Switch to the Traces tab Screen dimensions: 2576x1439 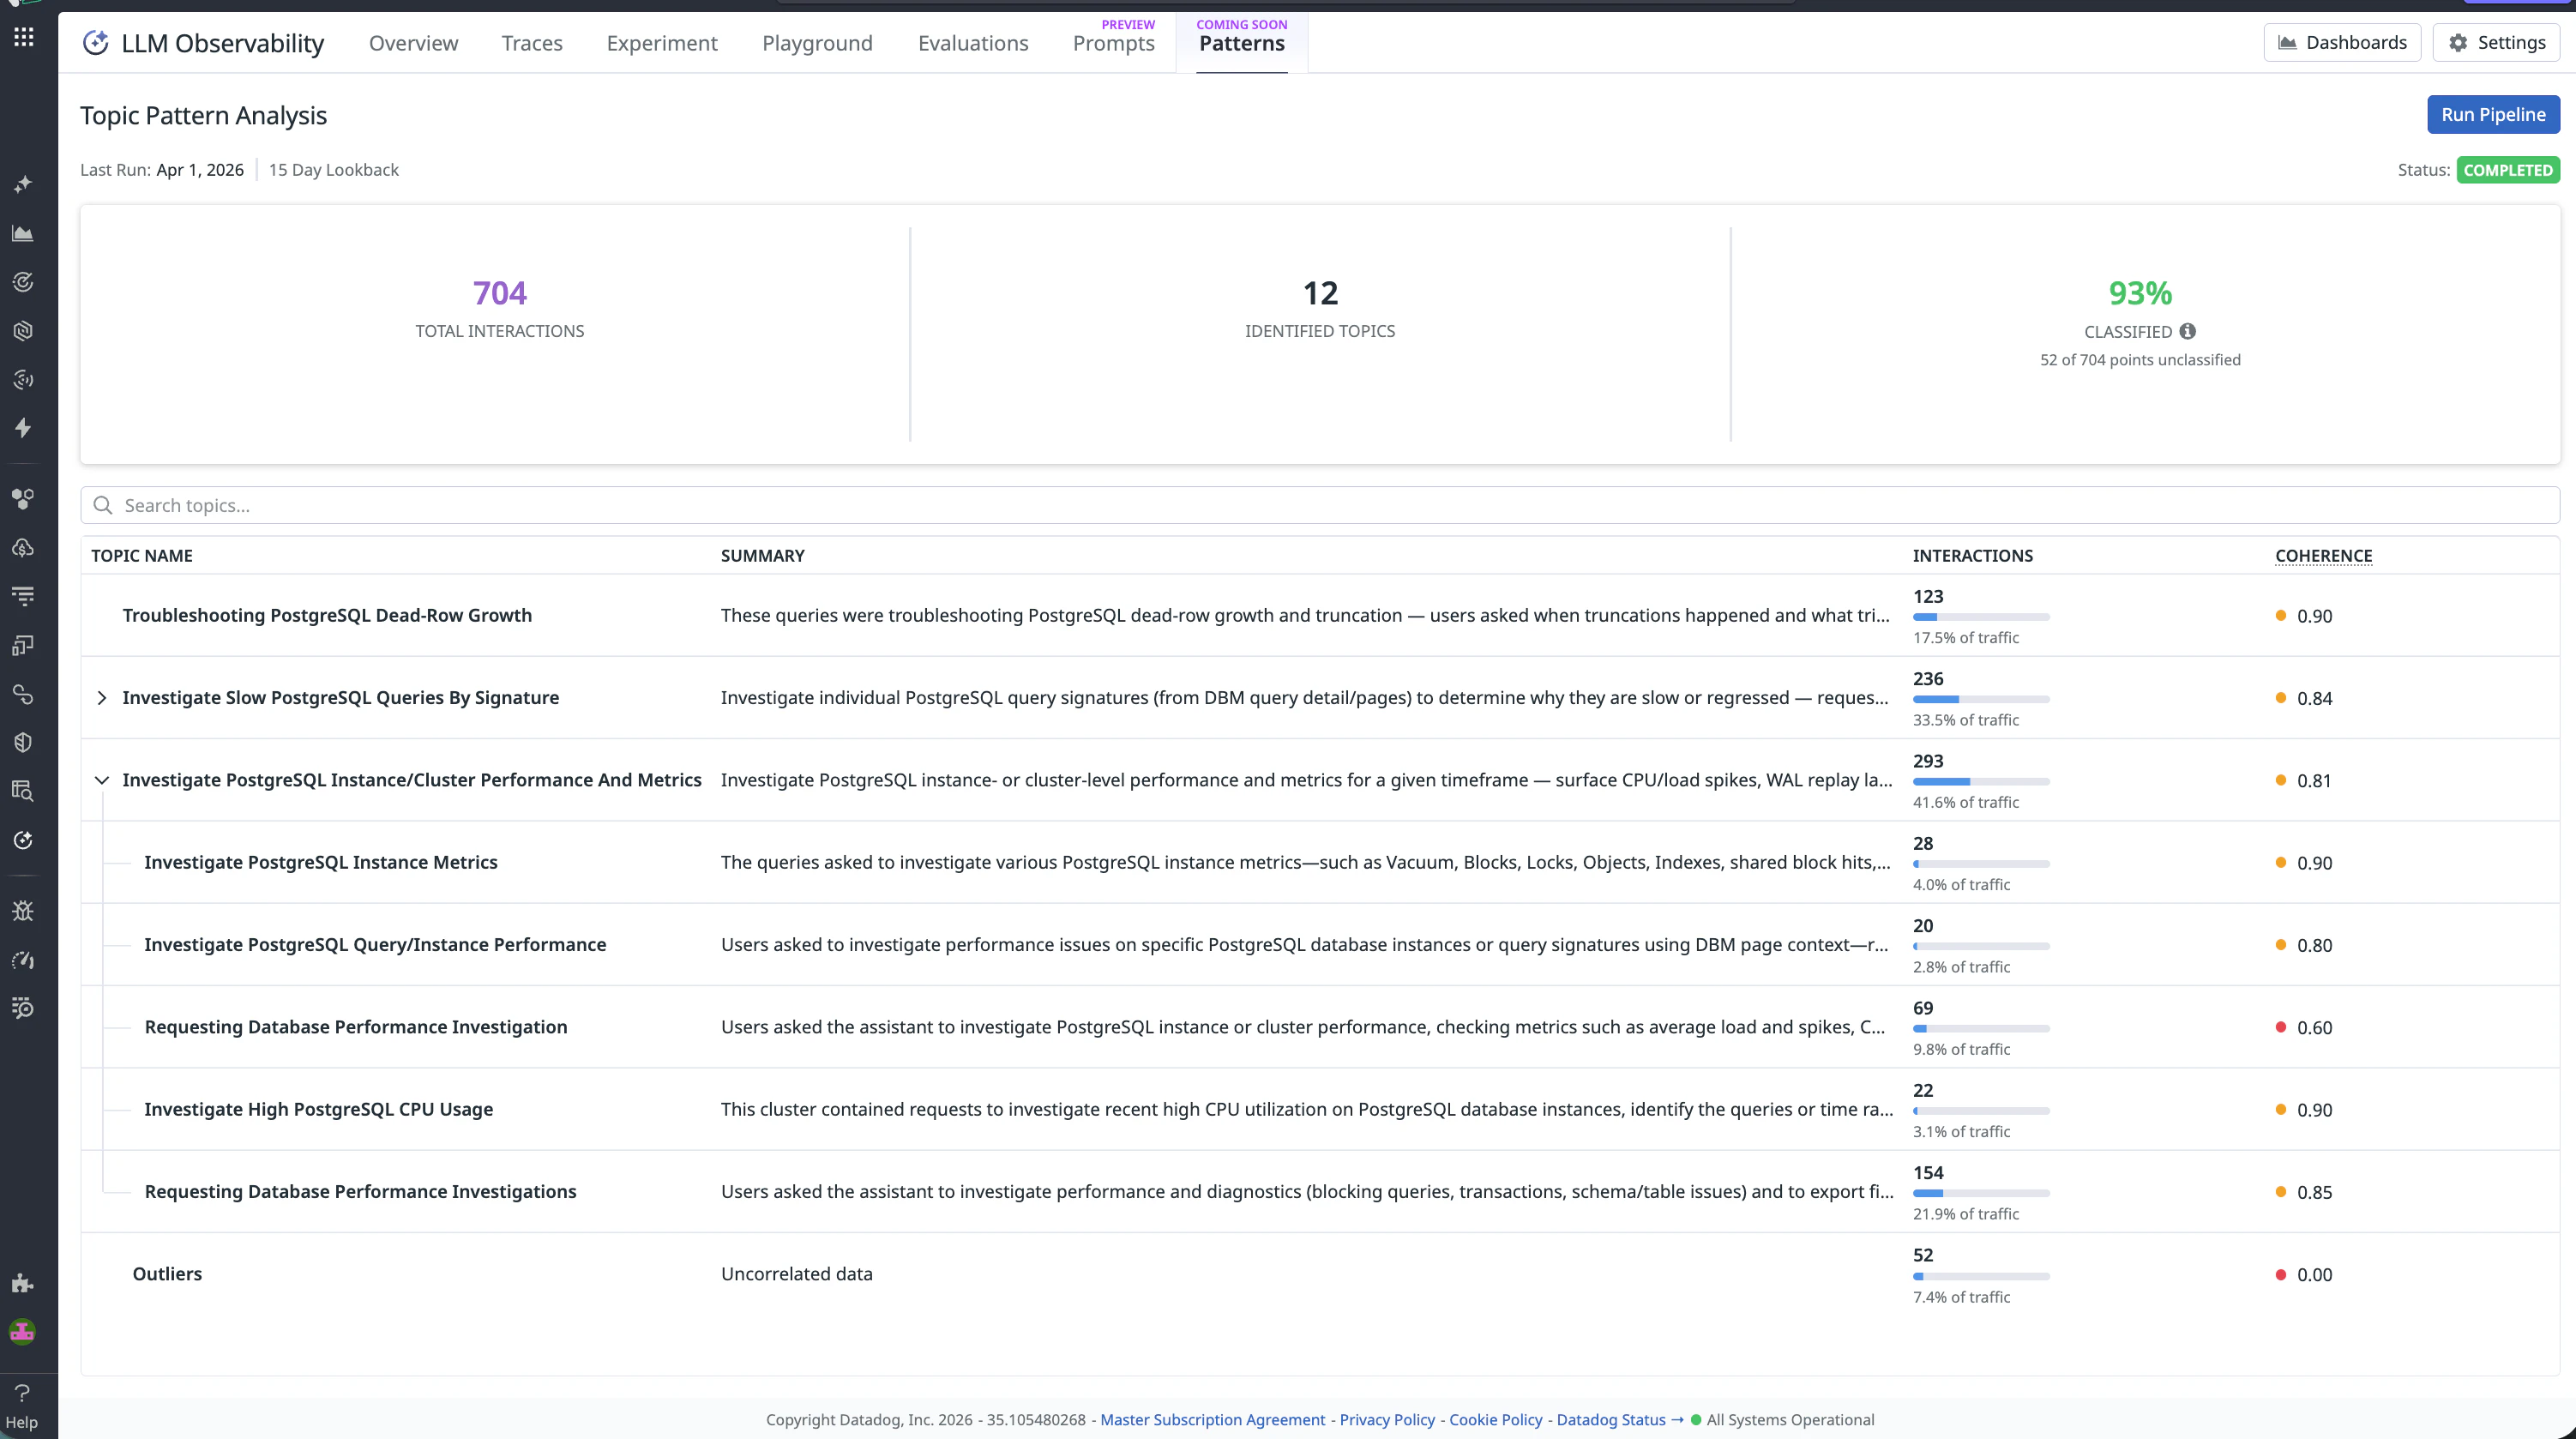pos(532,43)
